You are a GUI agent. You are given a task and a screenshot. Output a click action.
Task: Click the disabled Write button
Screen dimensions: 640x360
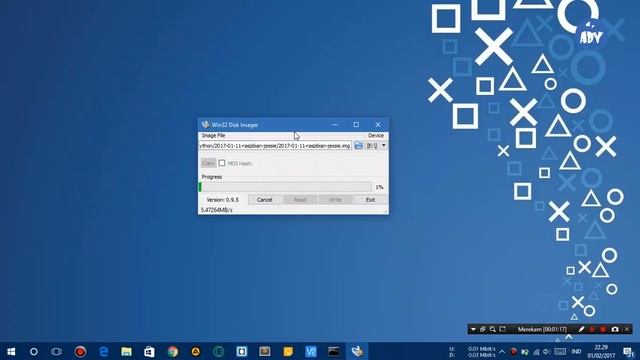click(x=335, y=200)
